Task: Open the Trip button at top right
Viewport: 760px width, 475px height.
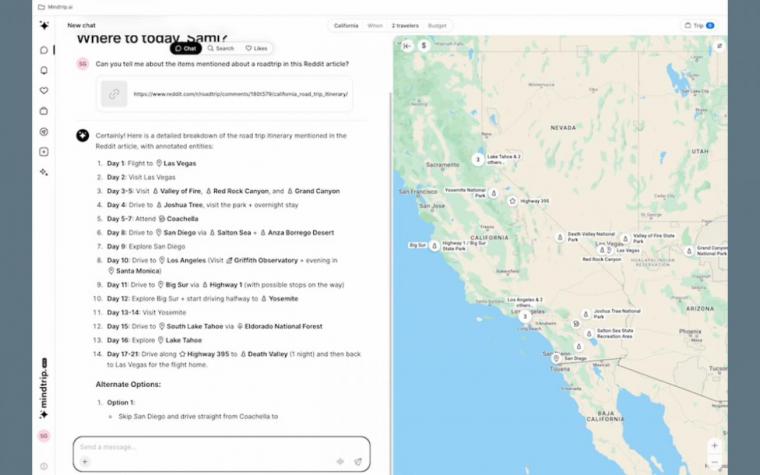Action: pyautogui.click(x=699, y=26)
